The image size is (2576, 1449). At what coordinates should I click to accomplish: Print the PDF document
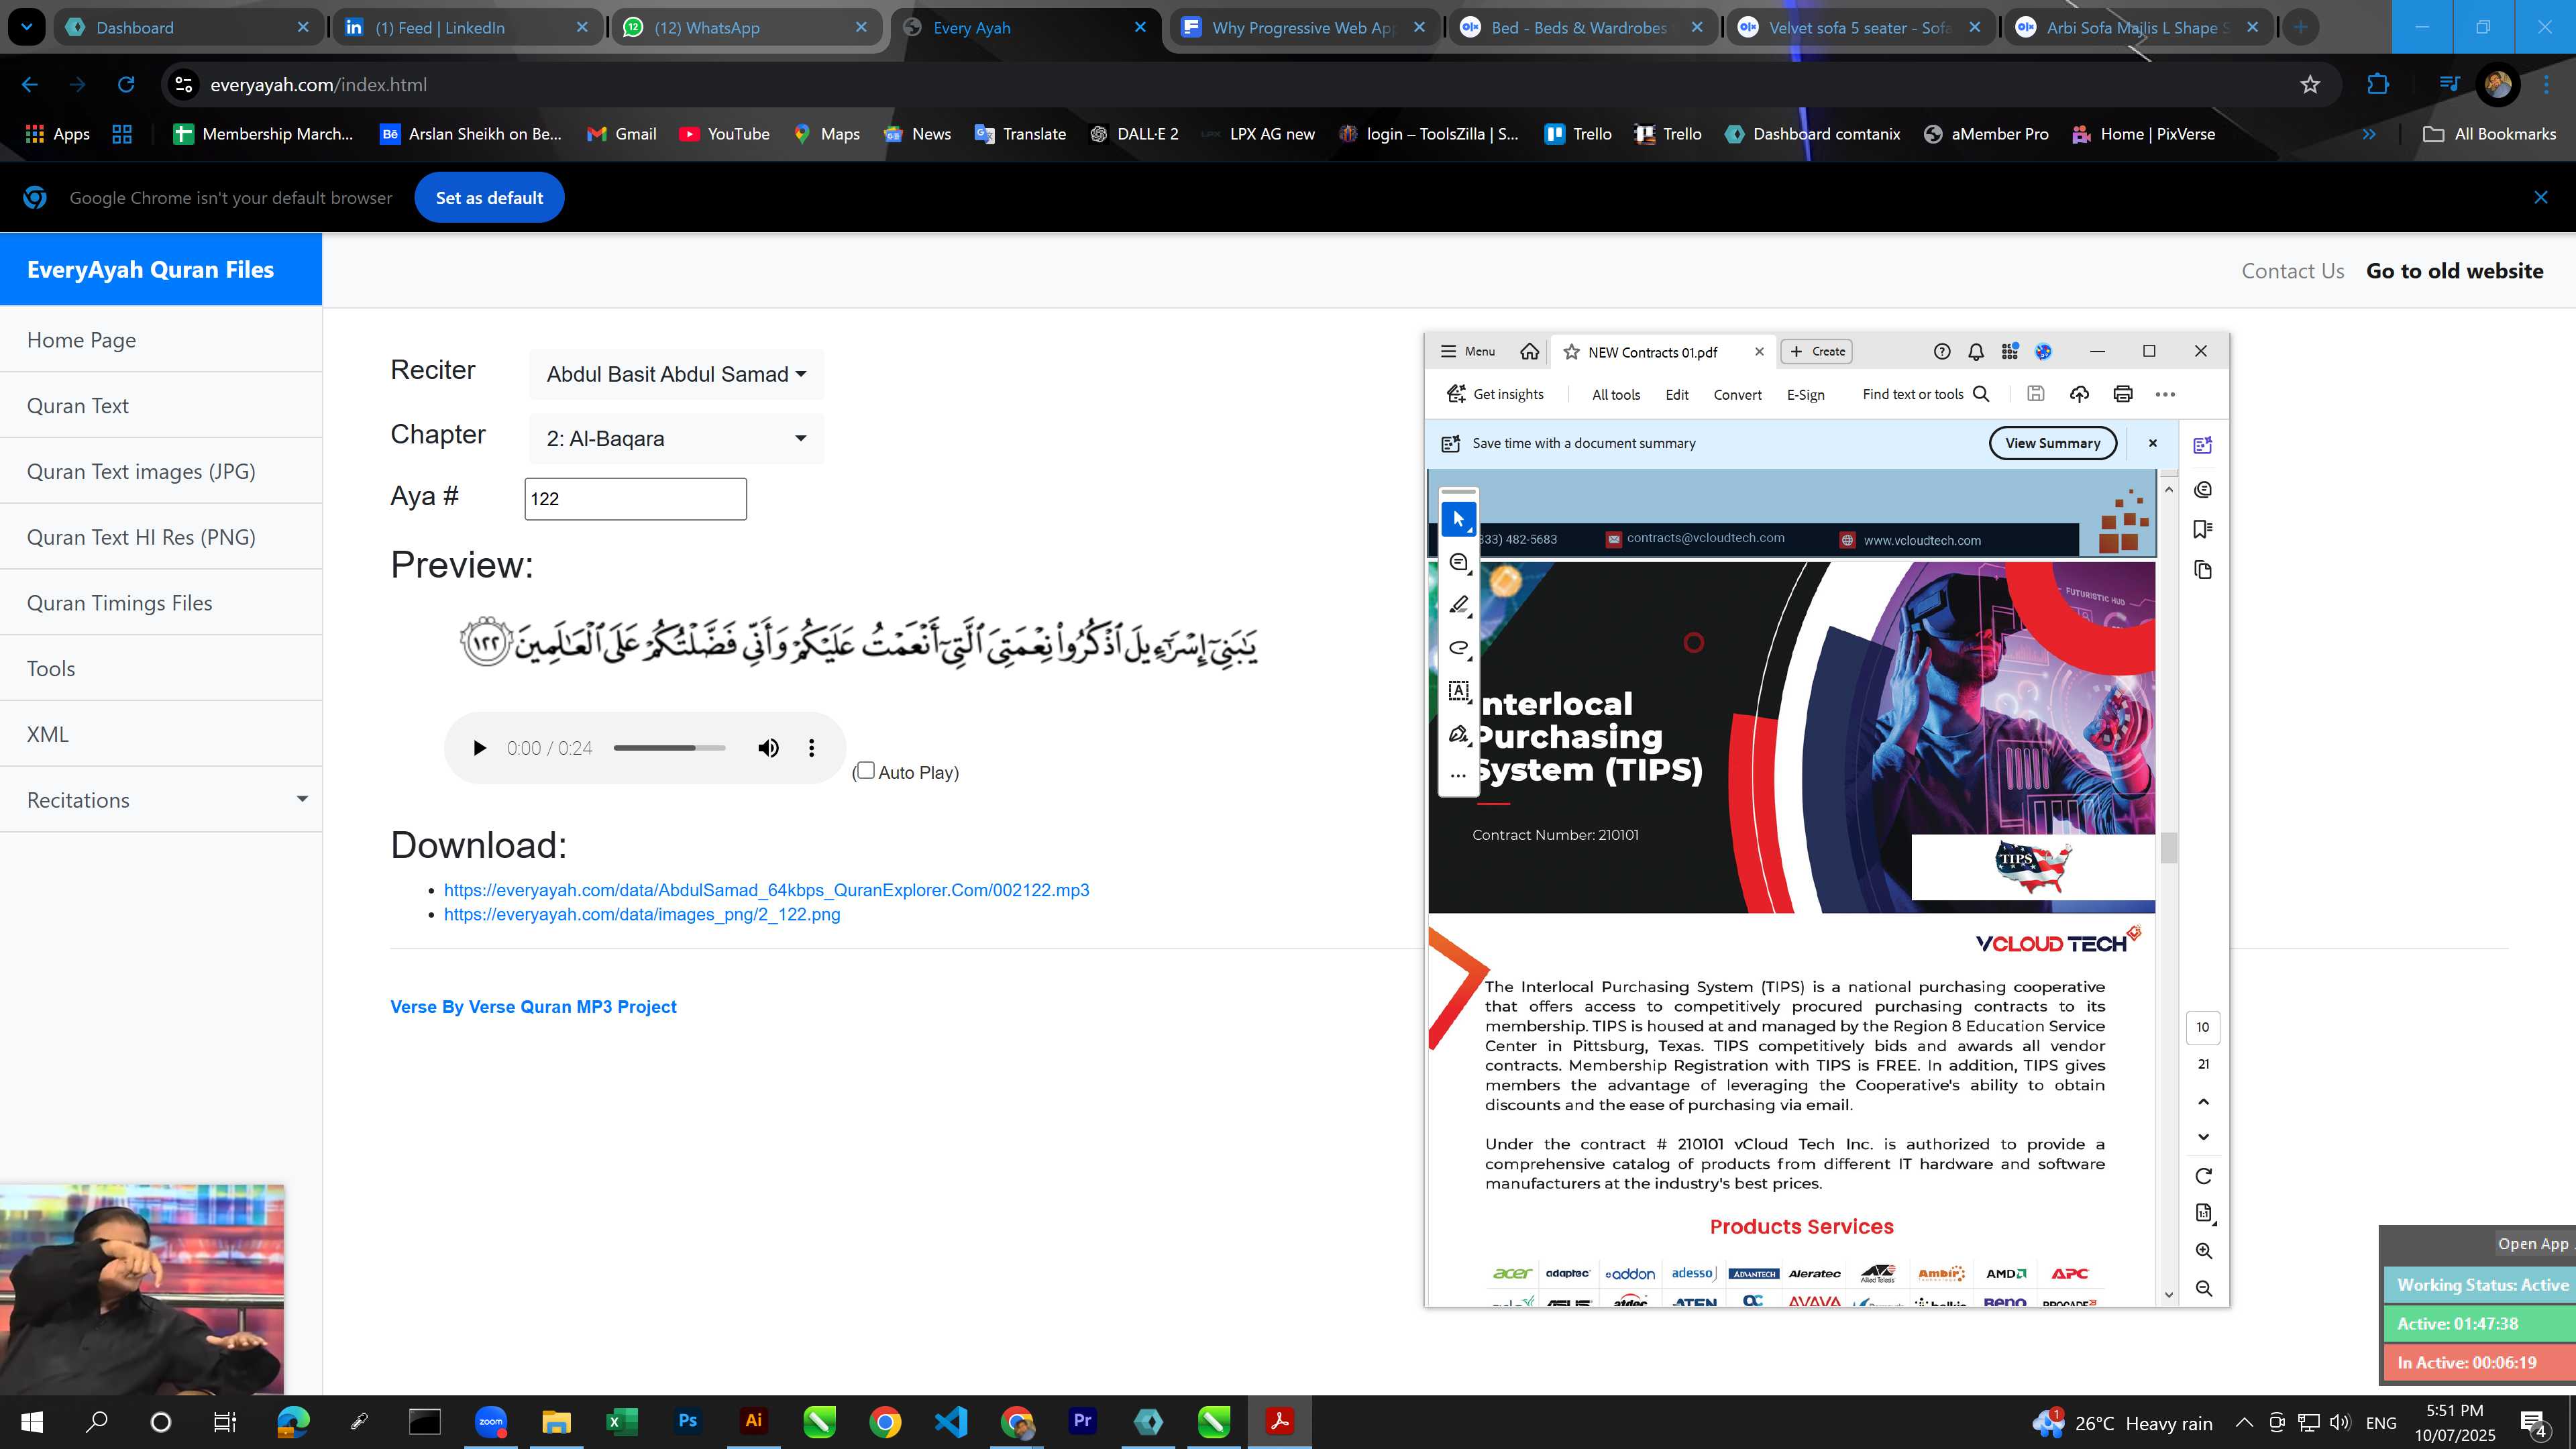click(x=2123, y=394)
